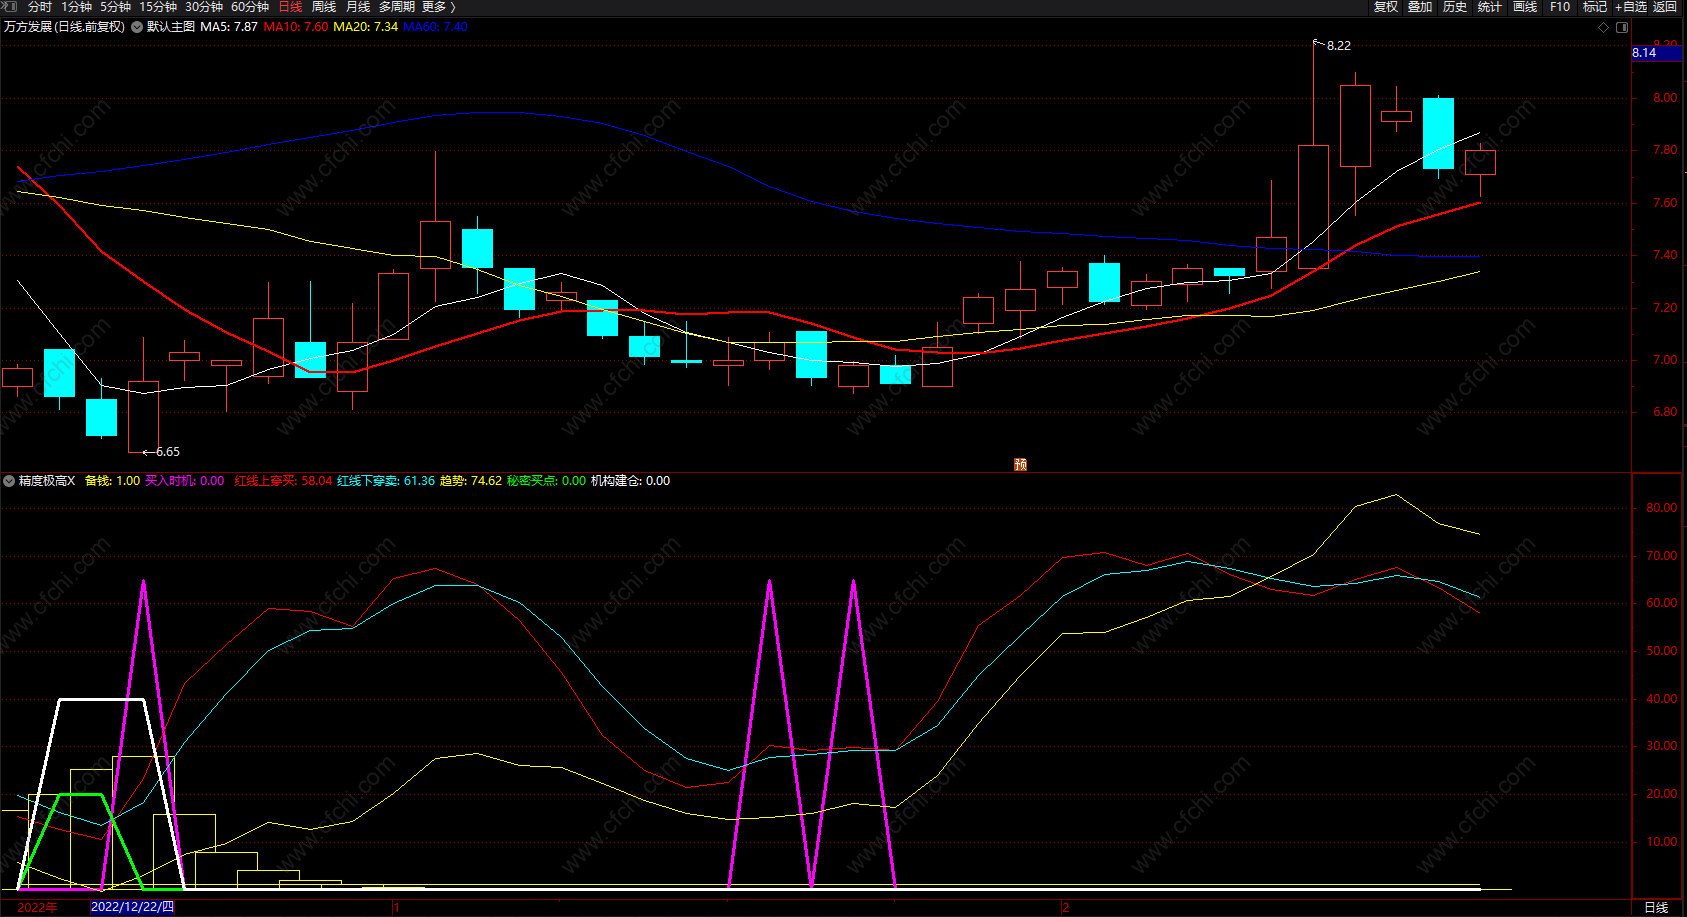This screenshot has height=917, width=1687.
Task: Switch to the 5分钟 period tab
Action: pyautogui.click(x=116, y=7)
